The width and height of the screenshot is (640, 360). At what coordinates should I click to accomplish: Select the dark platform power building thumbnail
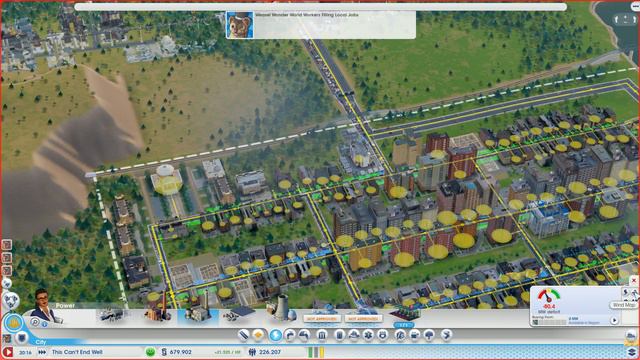point(404,314)
